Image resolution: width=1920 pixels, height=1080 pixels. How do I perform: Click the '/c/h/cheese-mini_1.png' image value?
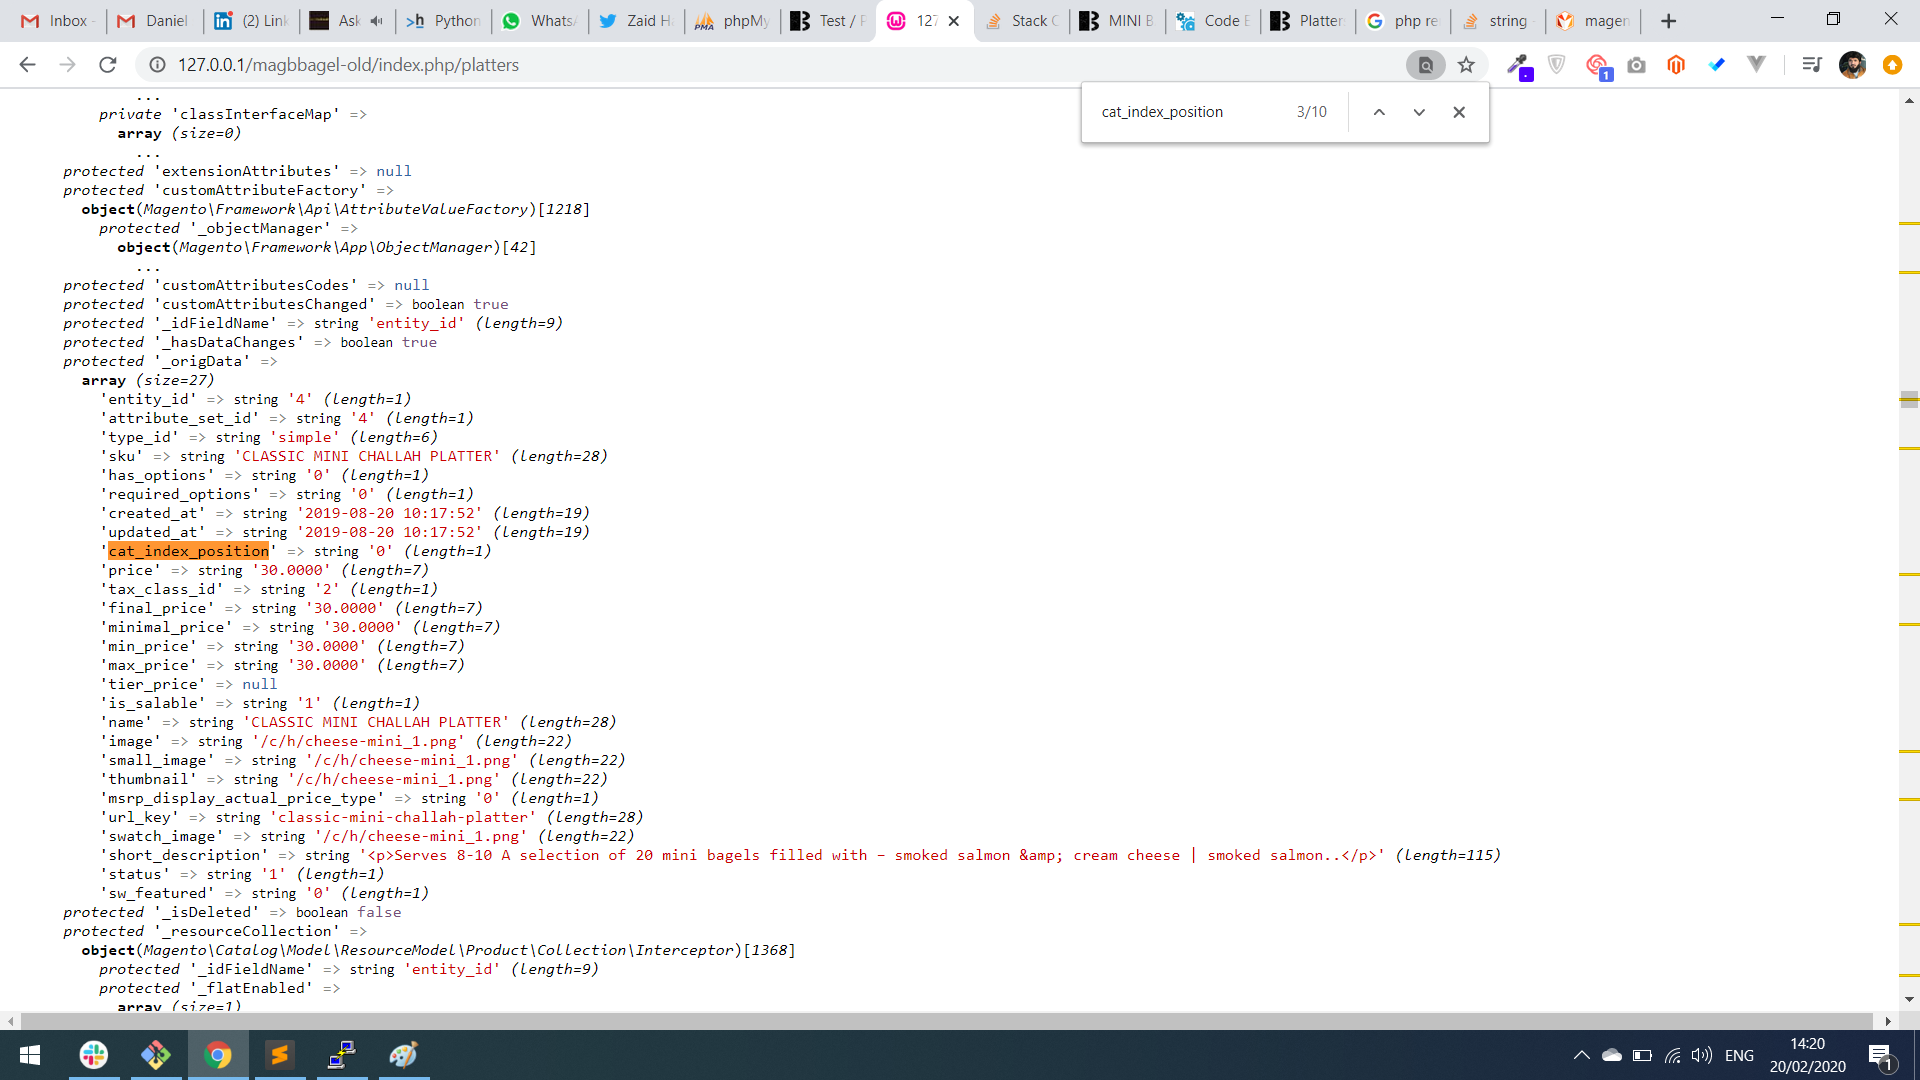click(358, 741)
